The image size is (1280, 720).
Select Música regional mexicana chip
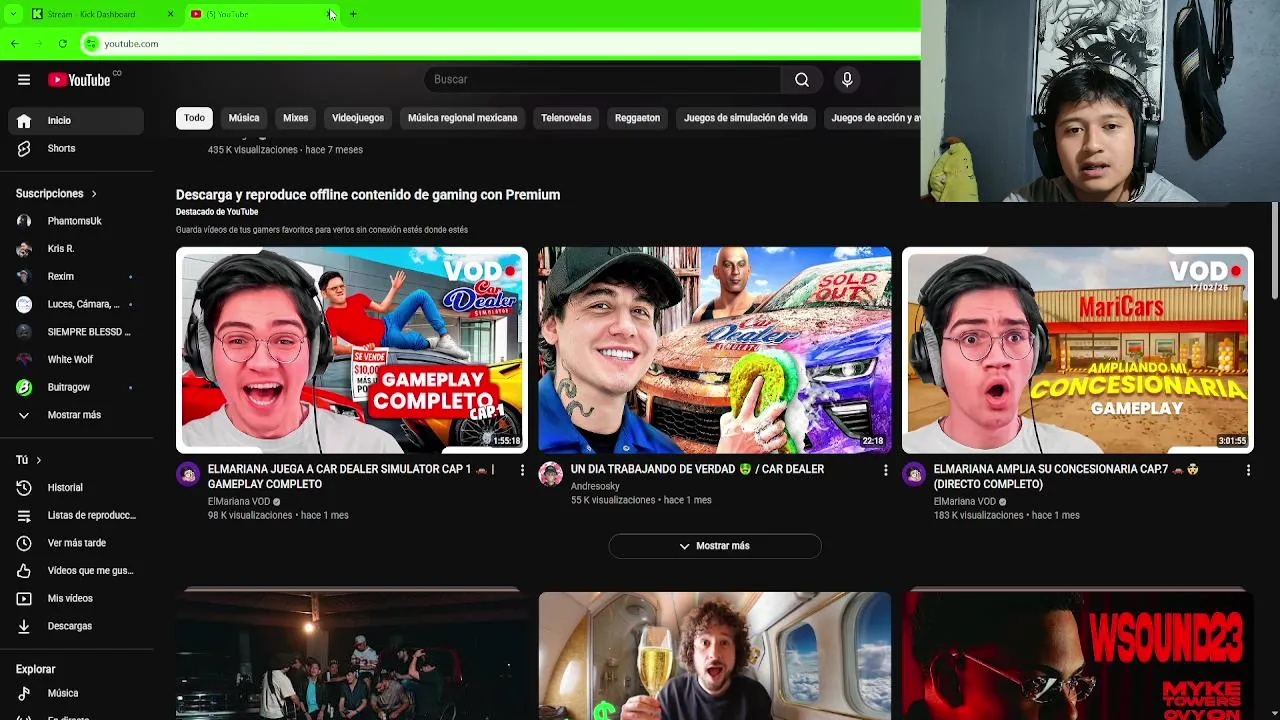(462, 118)
